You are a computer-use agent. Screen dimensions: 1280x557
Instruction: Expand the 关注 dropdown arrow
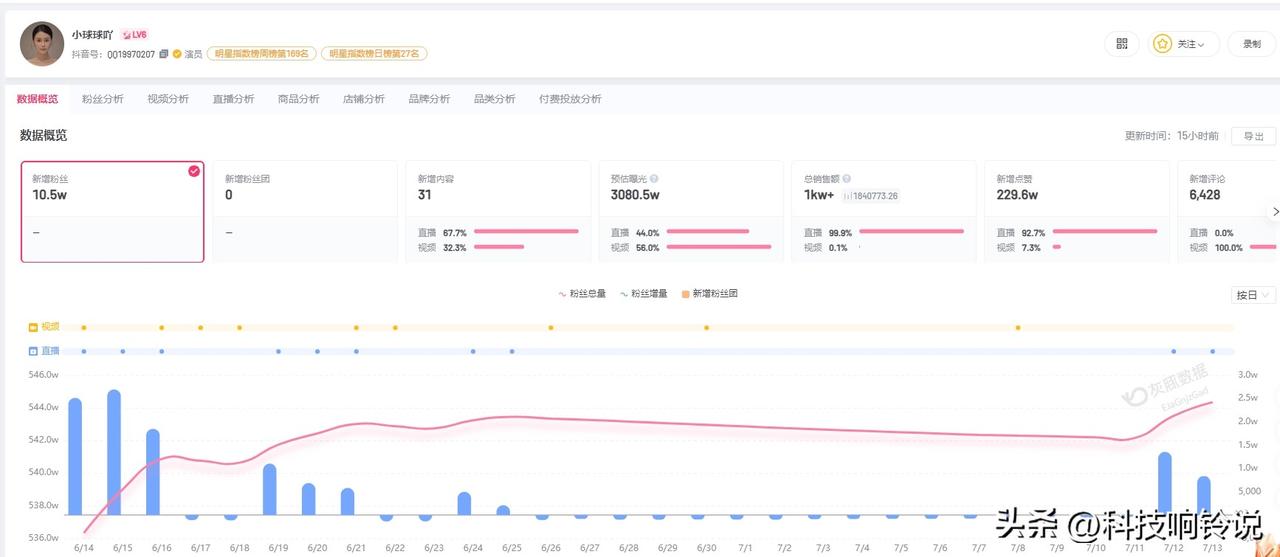[x=1201, y=45]
